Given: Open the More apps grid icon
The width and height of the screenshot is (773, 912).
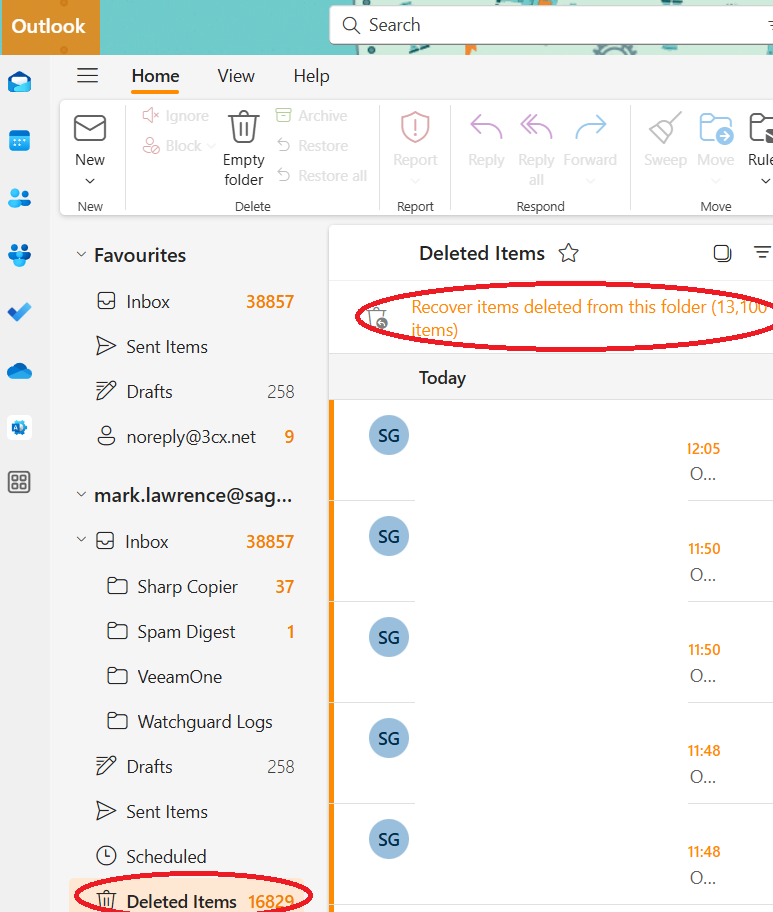Looking at the screenshot, I should [19, 482].
